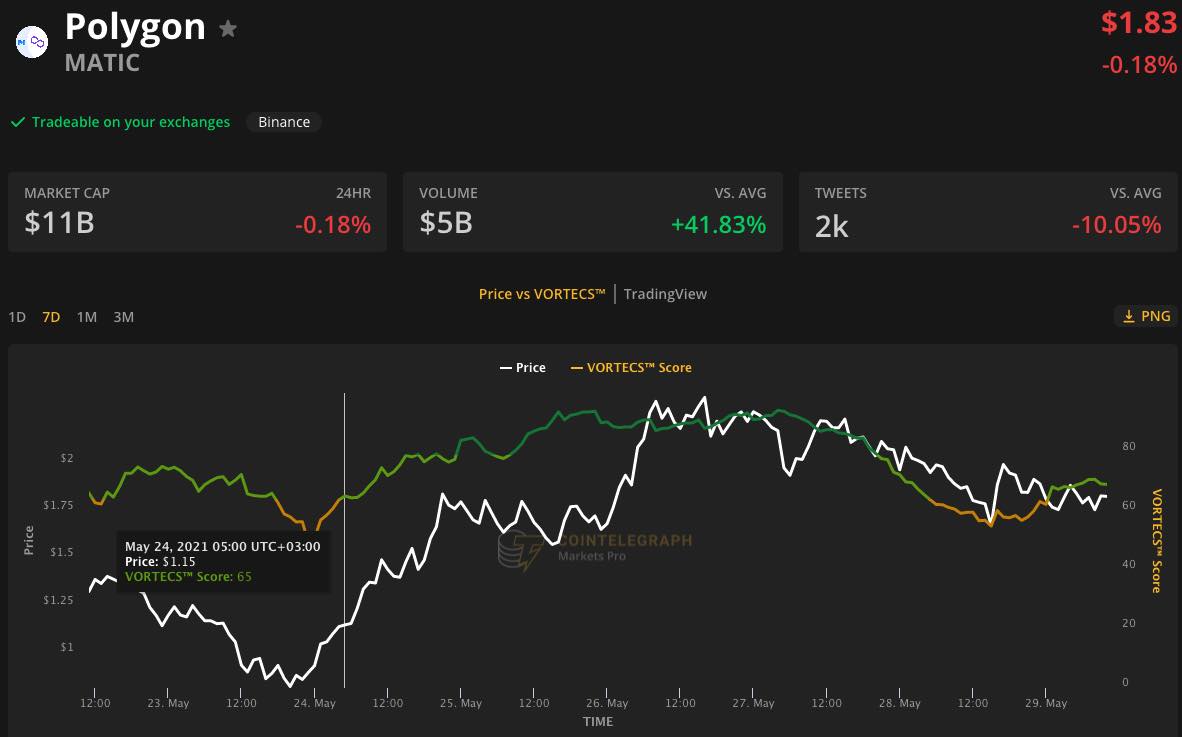Select the 3M time range
Image resolution: width=1182 pixels, height=737 pixels.
click(124, 317)
